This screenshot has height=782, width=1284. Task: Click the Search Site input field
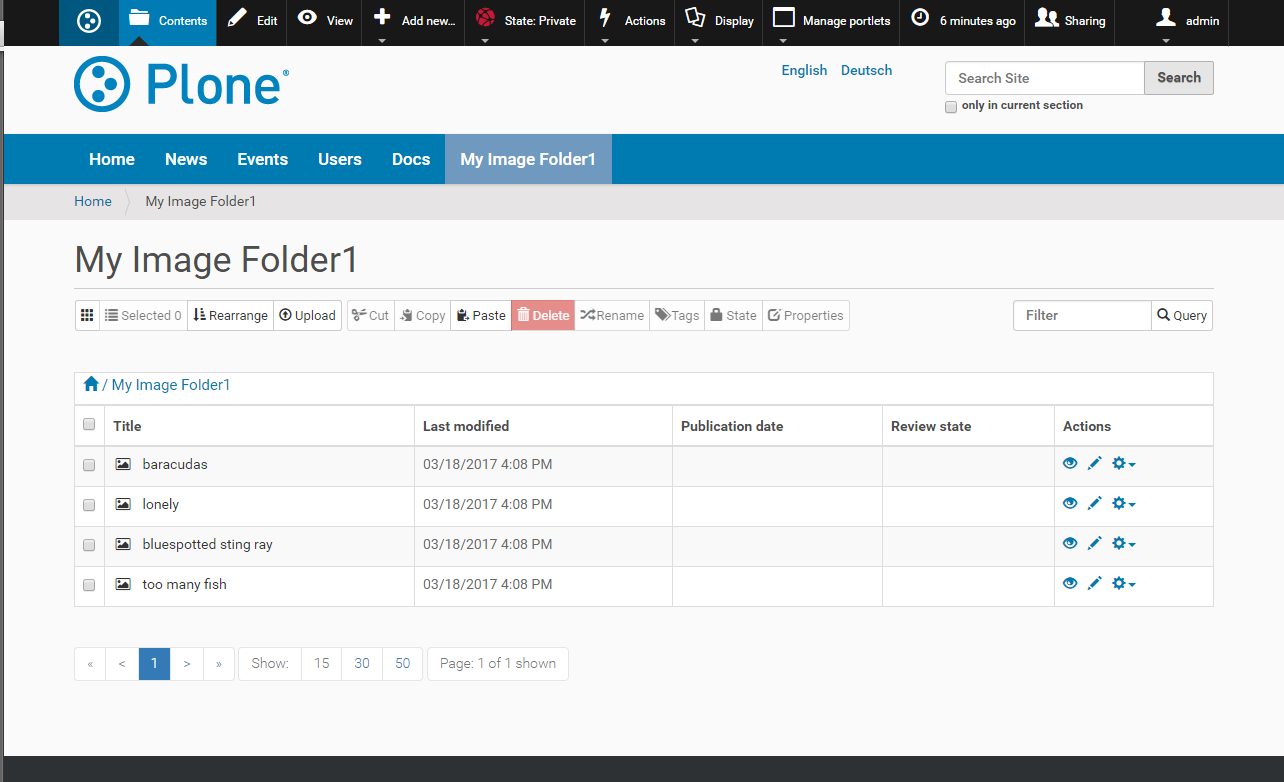(1044, 78)
